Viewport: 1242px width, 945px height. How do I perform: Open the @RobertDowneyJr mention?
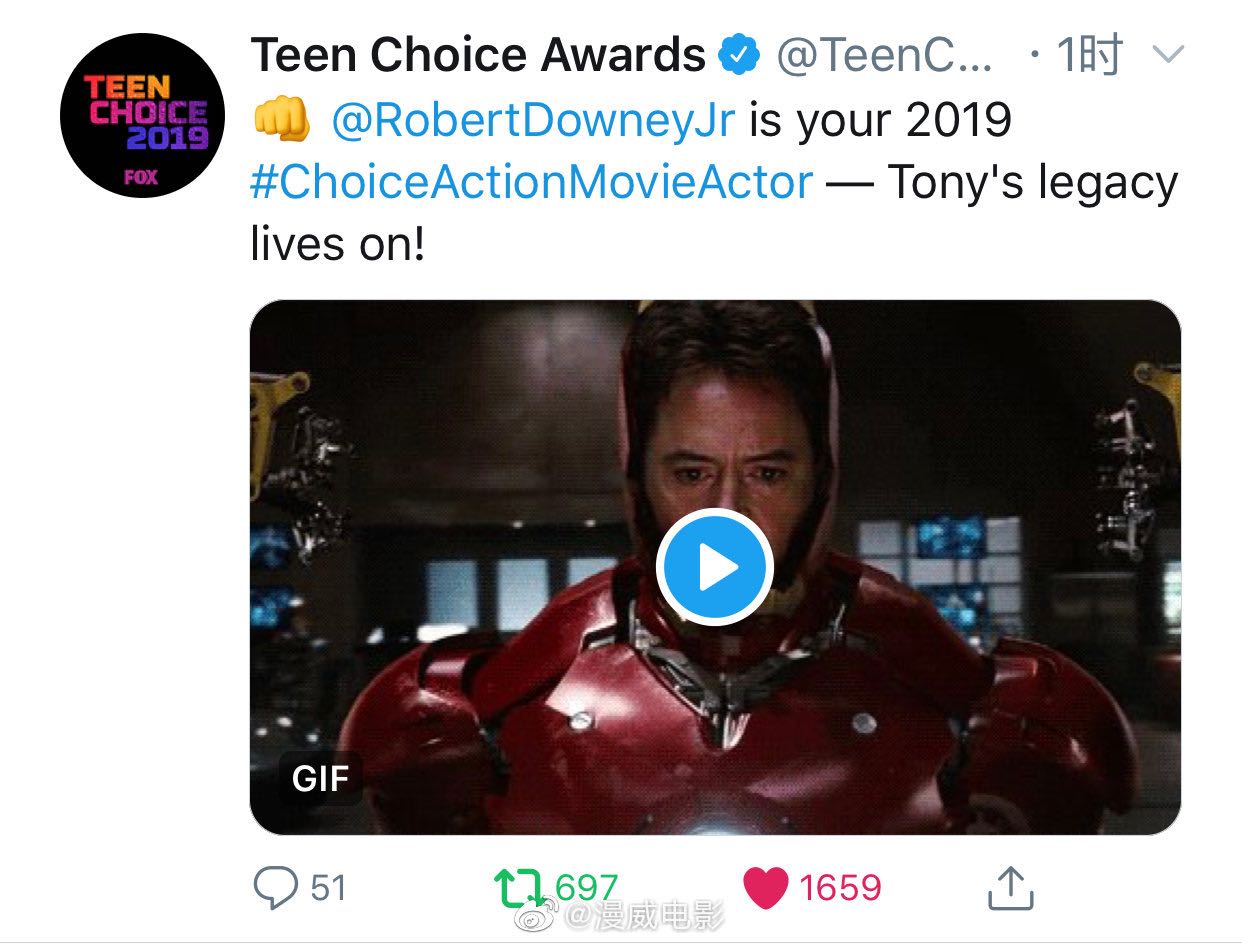532,120
